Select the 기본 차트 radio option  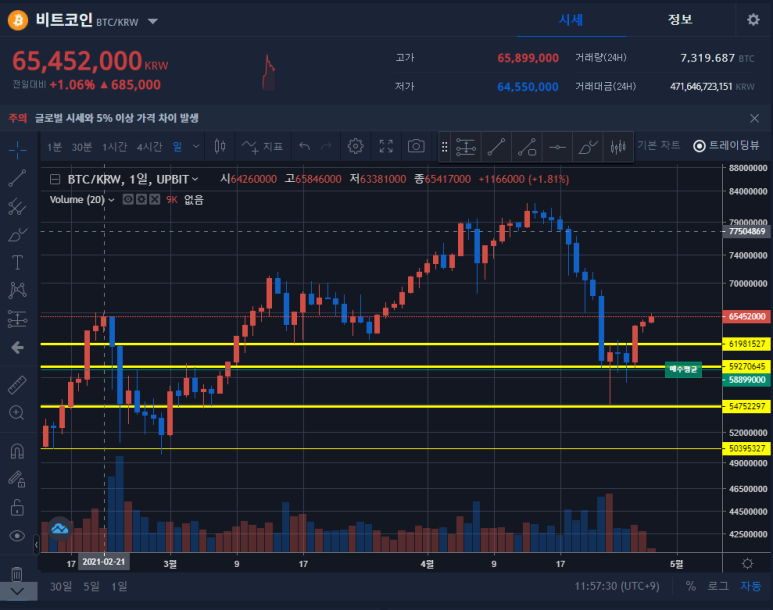coord(658,145)
